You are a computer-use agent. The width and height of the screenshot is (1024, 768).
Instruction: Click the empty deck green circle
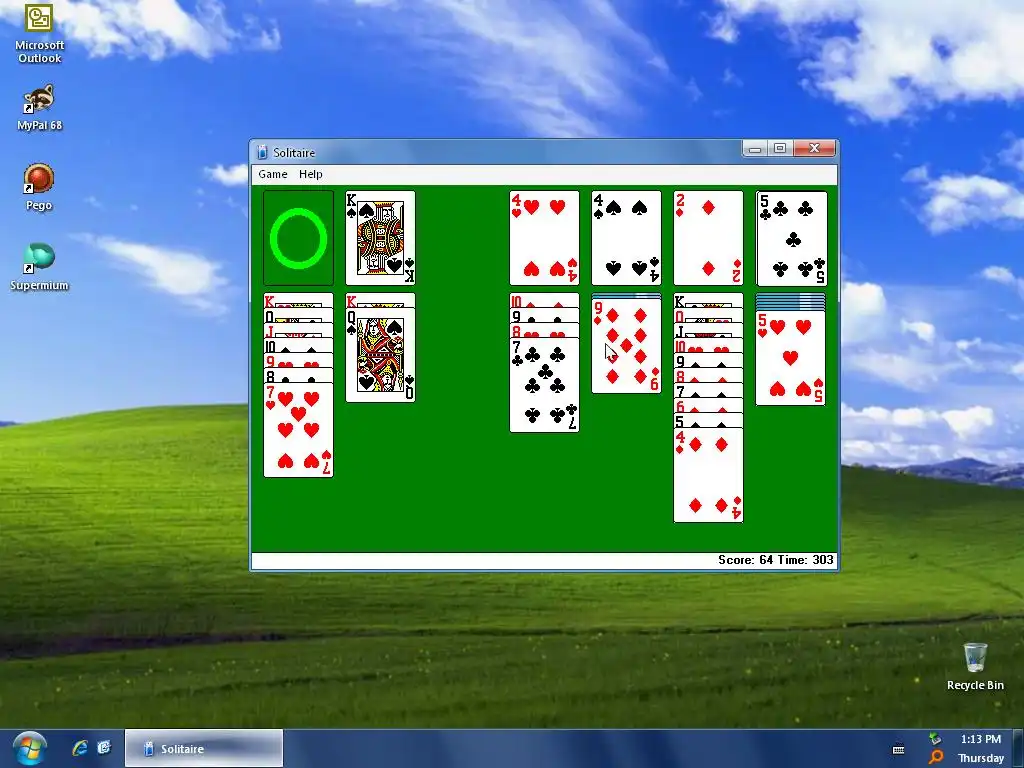click(298, 238)
